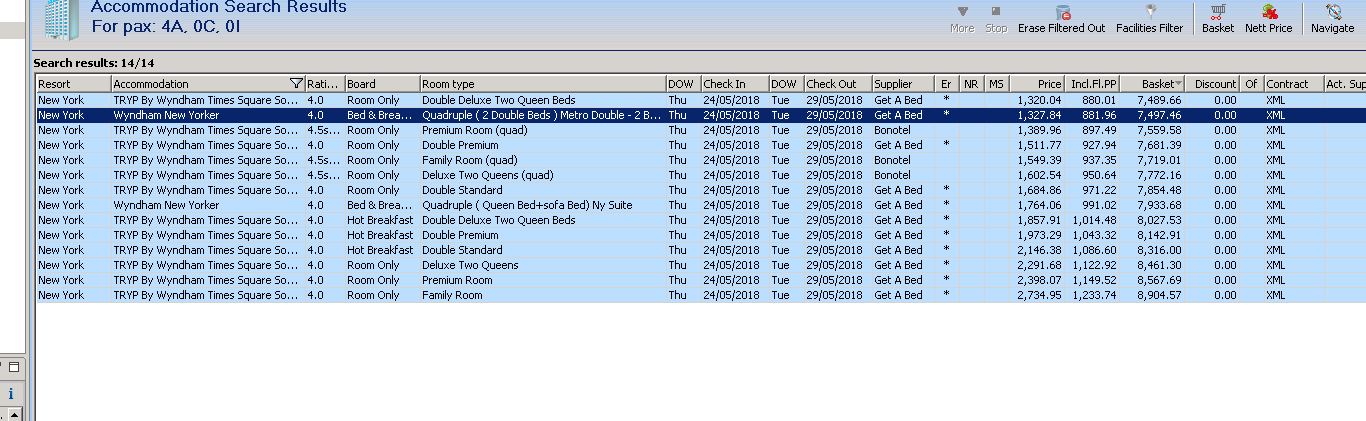Click the Erase Filtered Out toolbar icon
Screen dimensions: 1366x421
click(x=1063, y=12)
